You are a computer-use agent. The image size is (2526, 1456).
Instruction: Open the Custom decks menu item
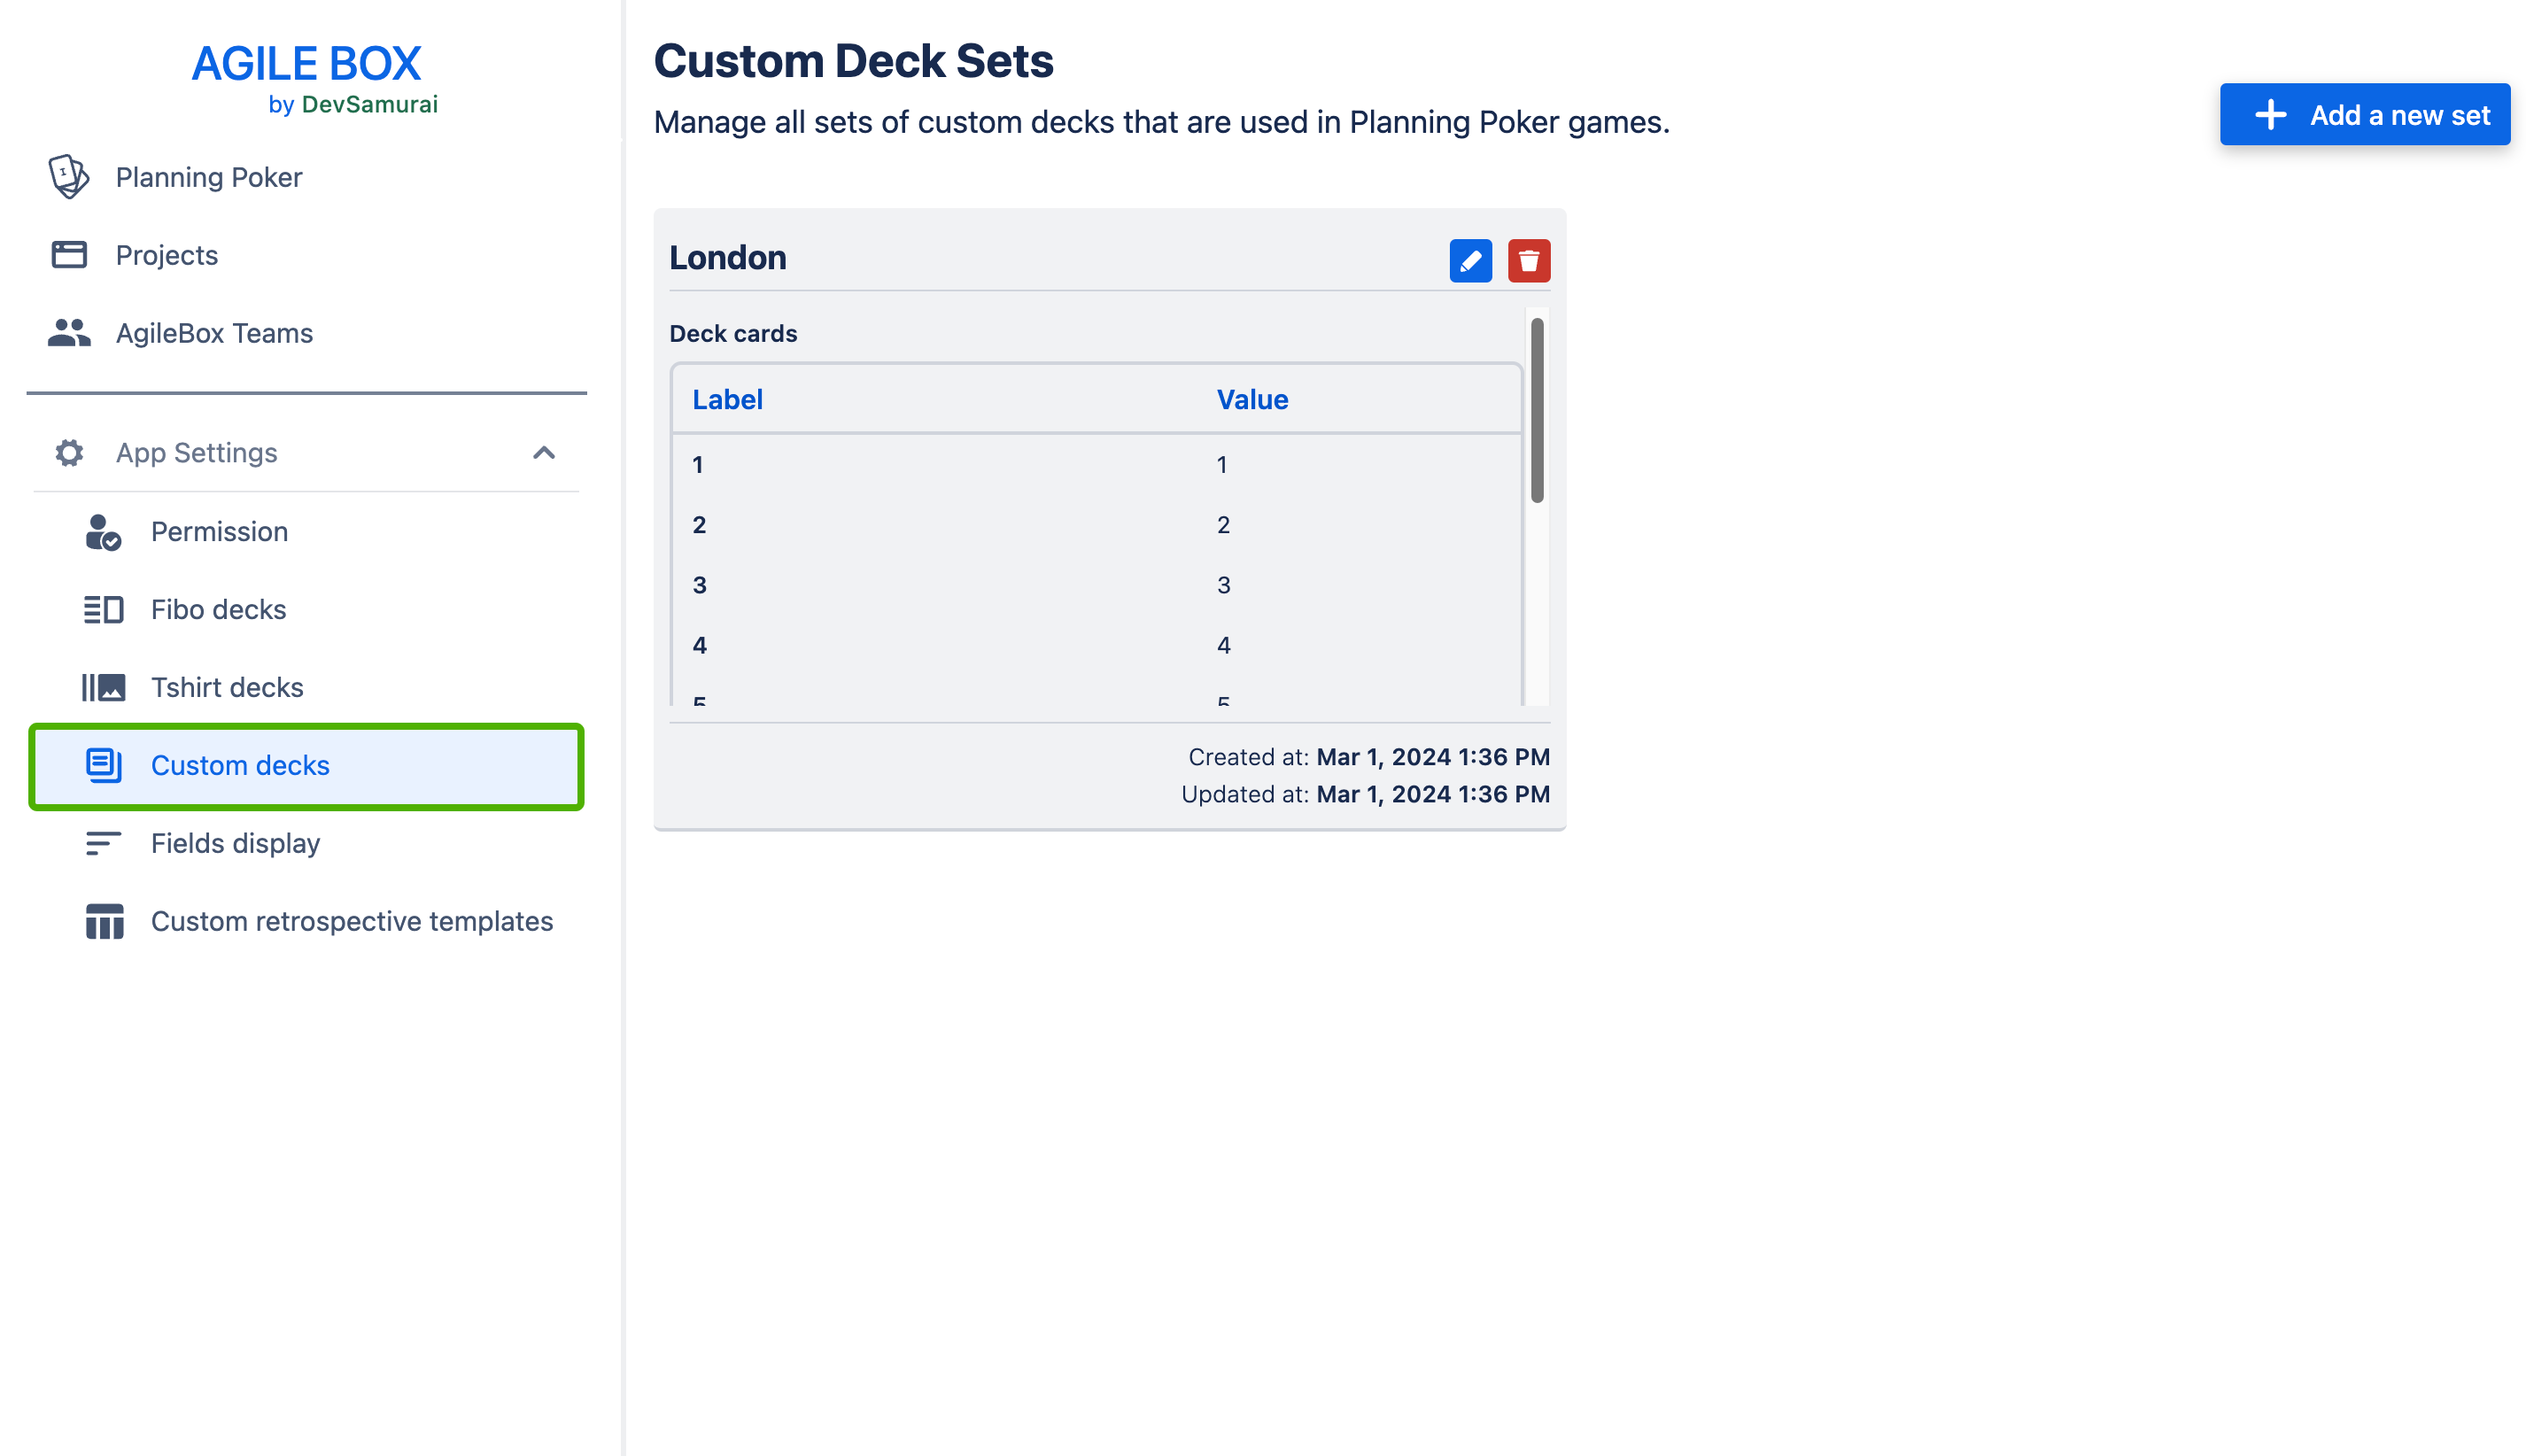click(306, 766)
